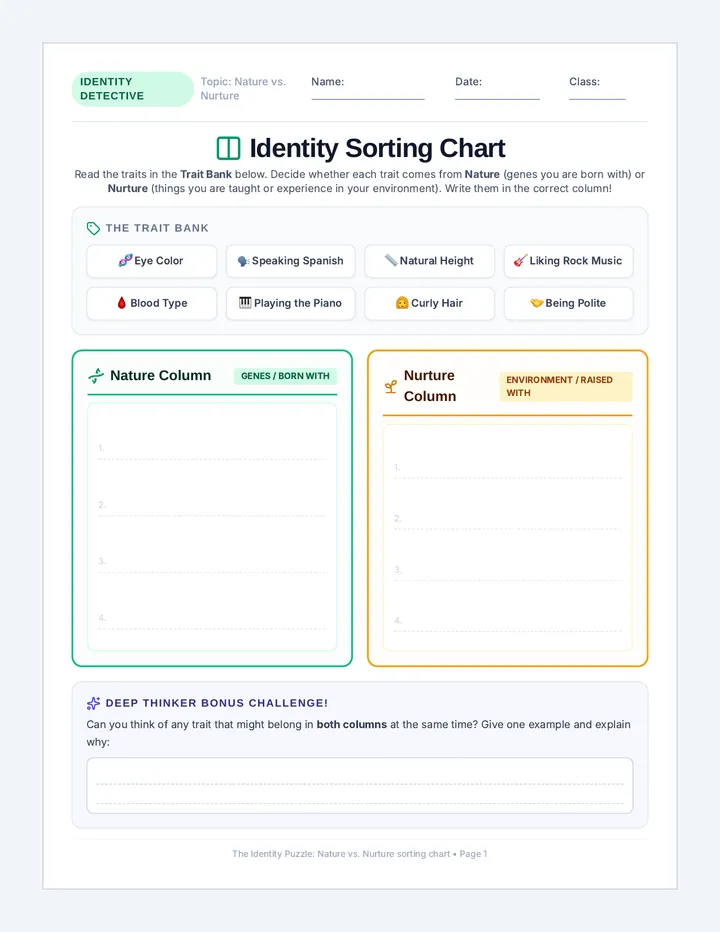The image size is (720, 932).
Task: Click line 3 in the Nature Column
Action: [212, 562]
